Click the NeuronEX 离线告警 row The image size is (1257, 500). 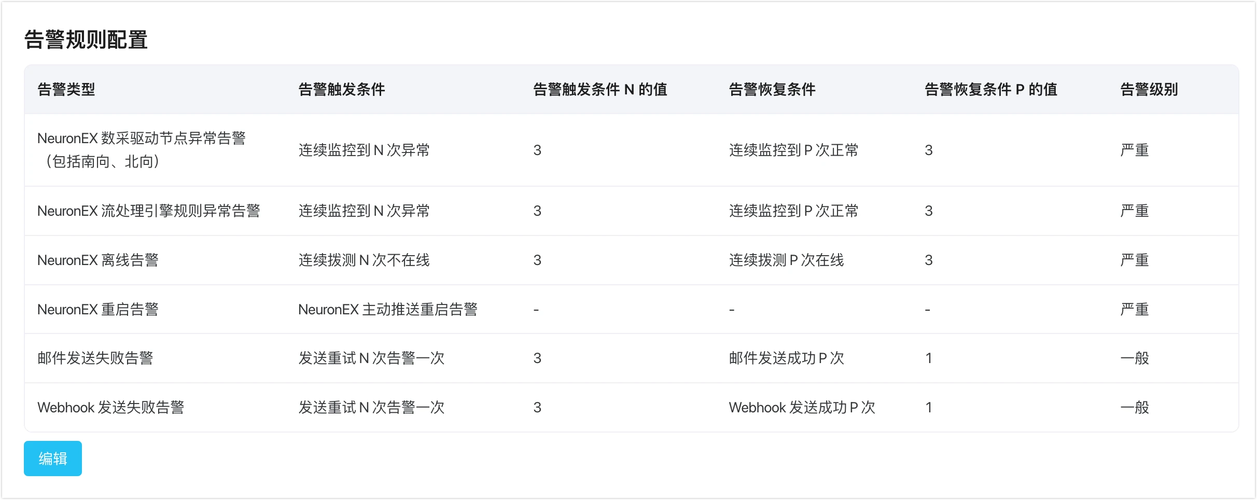click(x=631, y=260)
